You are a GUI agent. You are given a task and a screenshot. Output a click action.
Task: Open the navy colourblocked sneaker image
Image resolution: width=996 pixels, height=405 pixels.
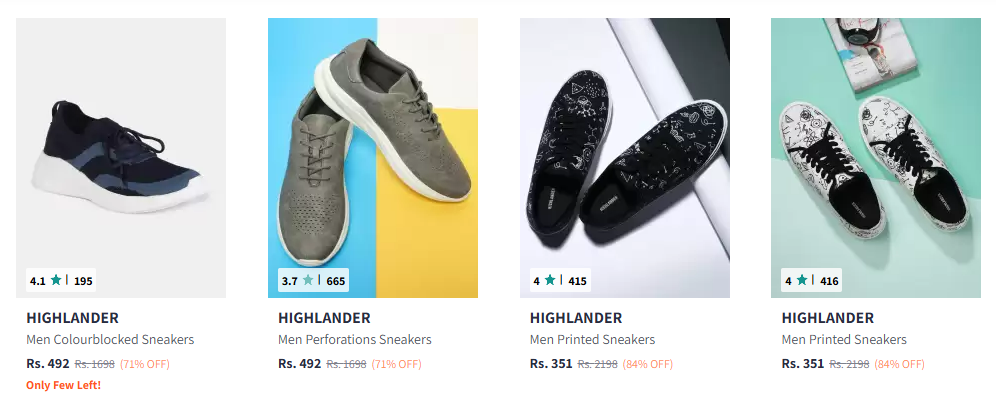121,157
